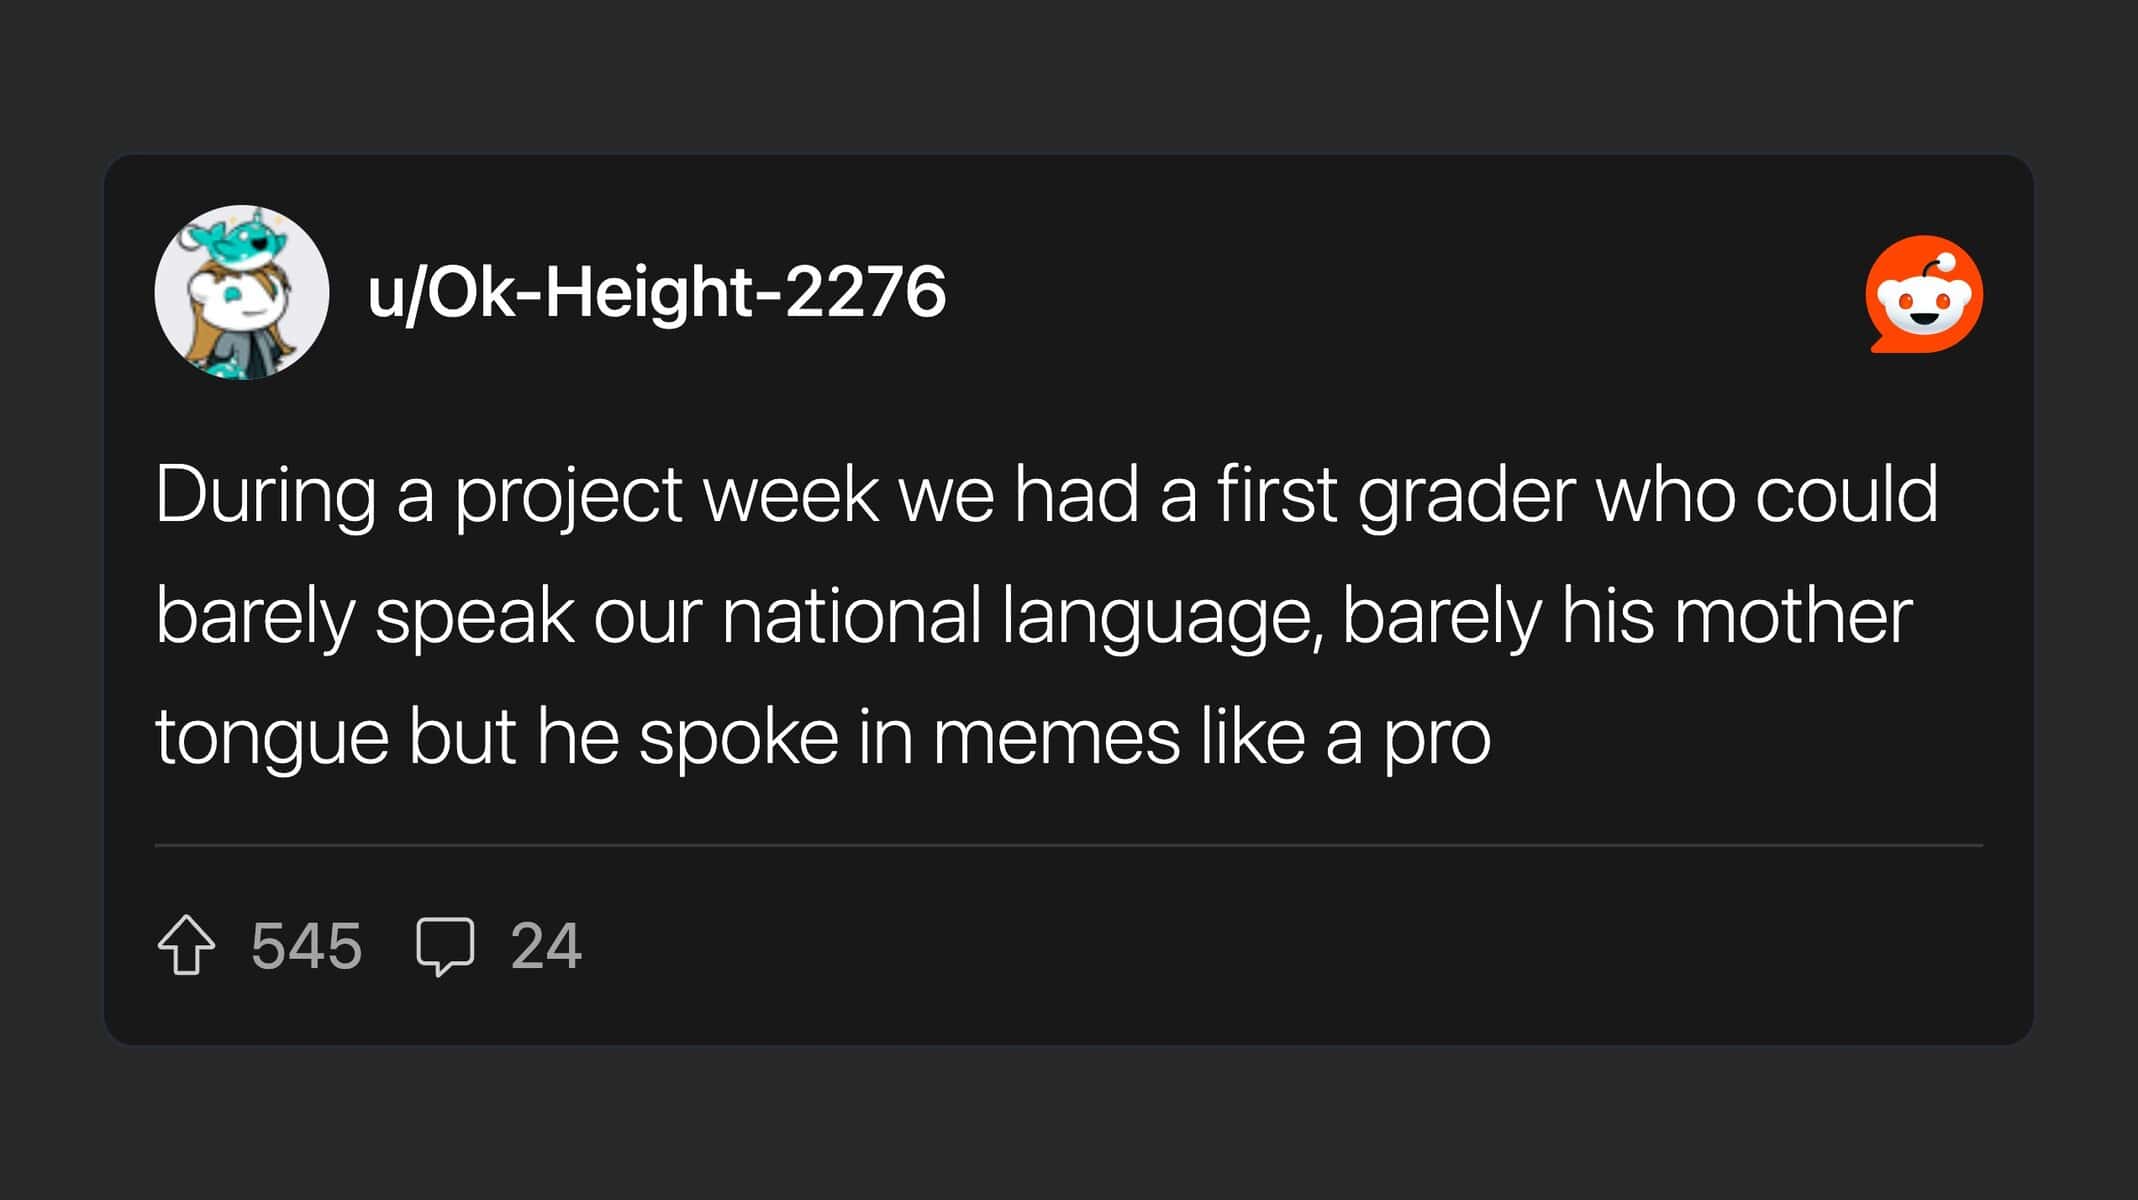
Task: Click the word "During" at the post start
Action: click(x=265, y=494)
